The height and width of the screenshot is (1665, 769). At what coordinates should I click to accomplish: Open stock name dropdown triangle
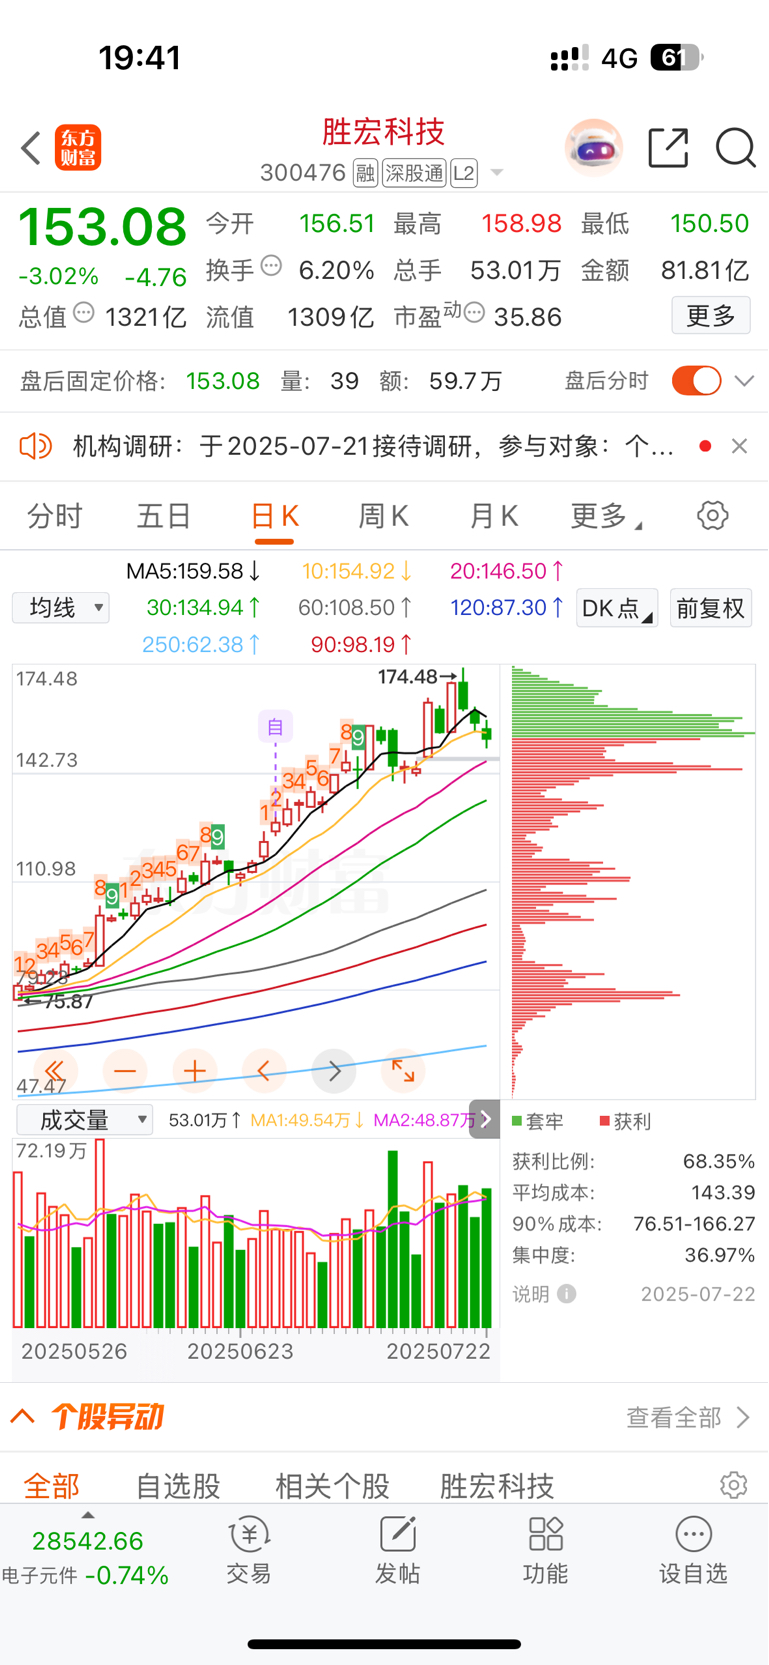click(x=496, y=174)
